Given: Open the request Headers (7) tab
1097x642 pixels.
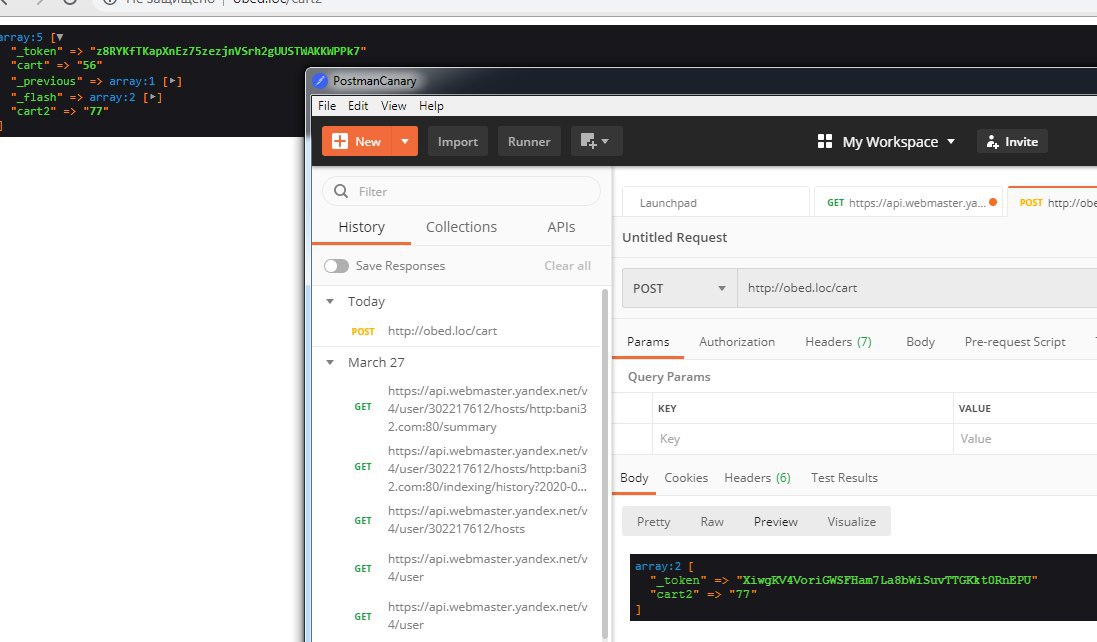Looking at the screenshot, I should tap(838, 342).
